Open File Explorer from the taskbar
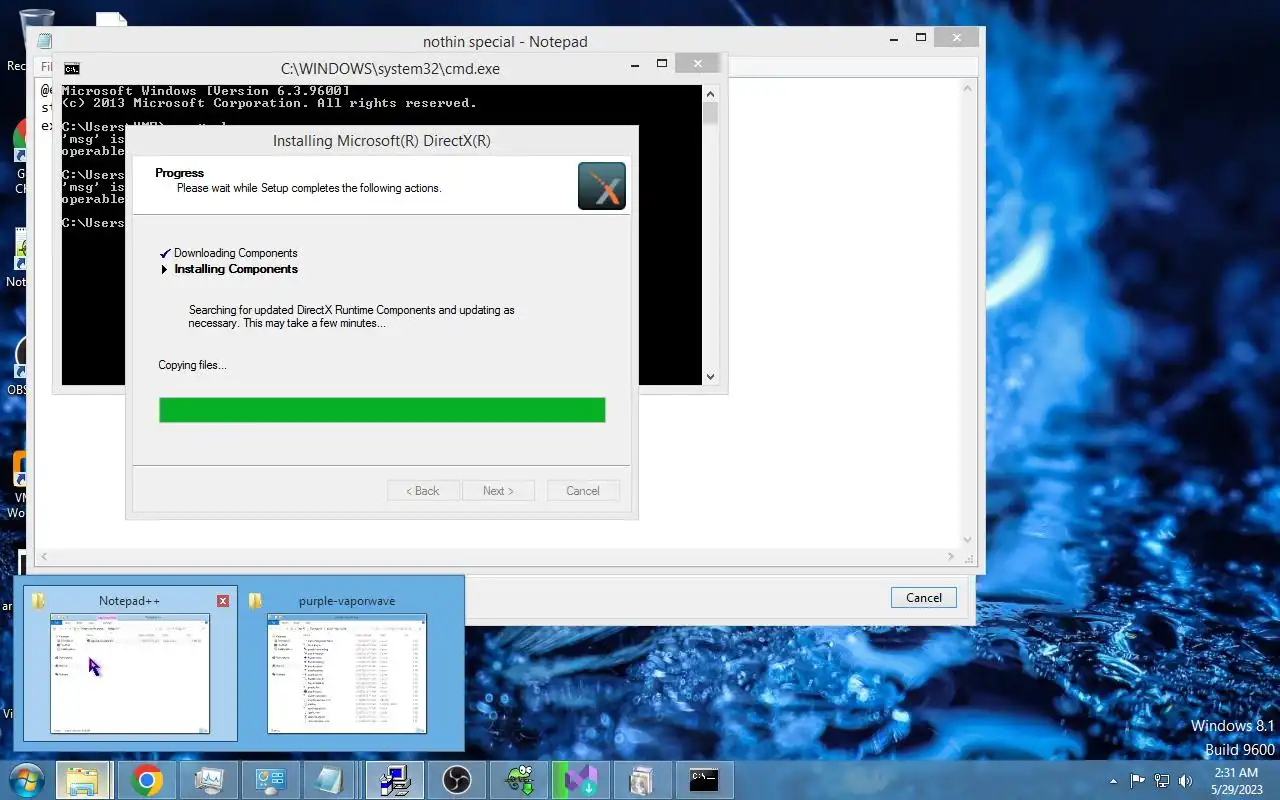 [x=82, y=780]
